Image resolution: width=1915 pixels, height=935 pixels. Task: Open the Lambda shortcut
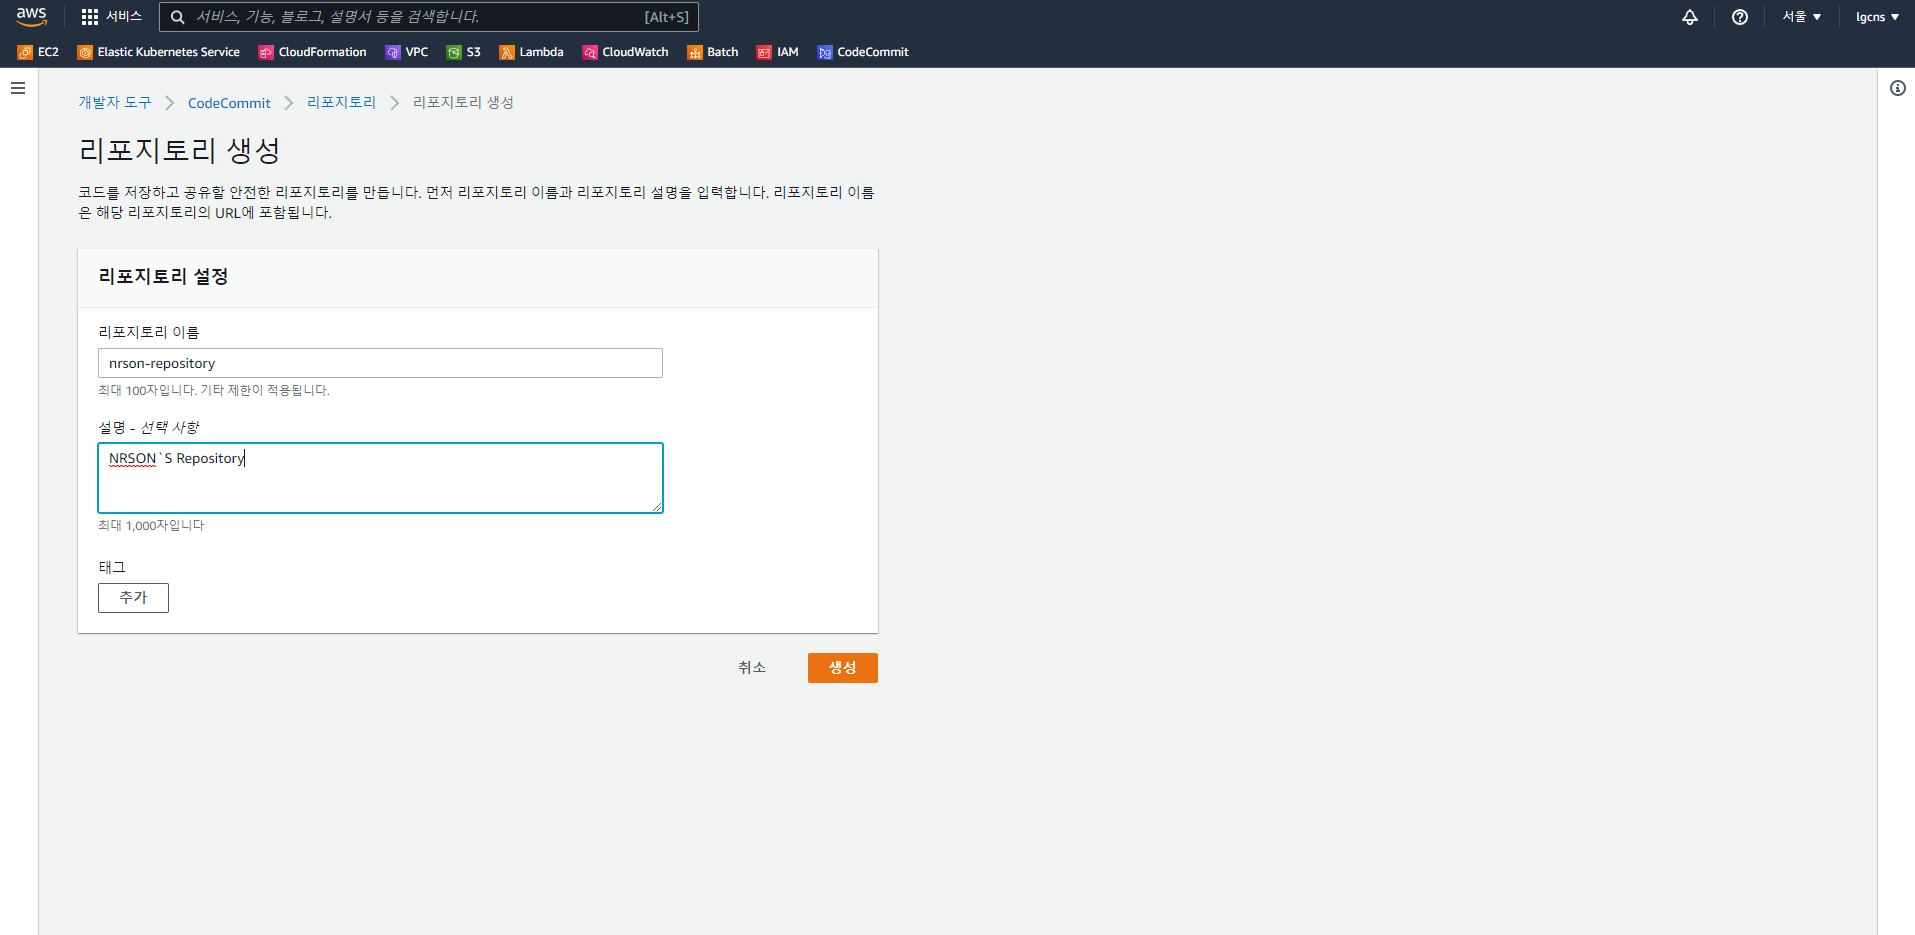coord(531,52)
